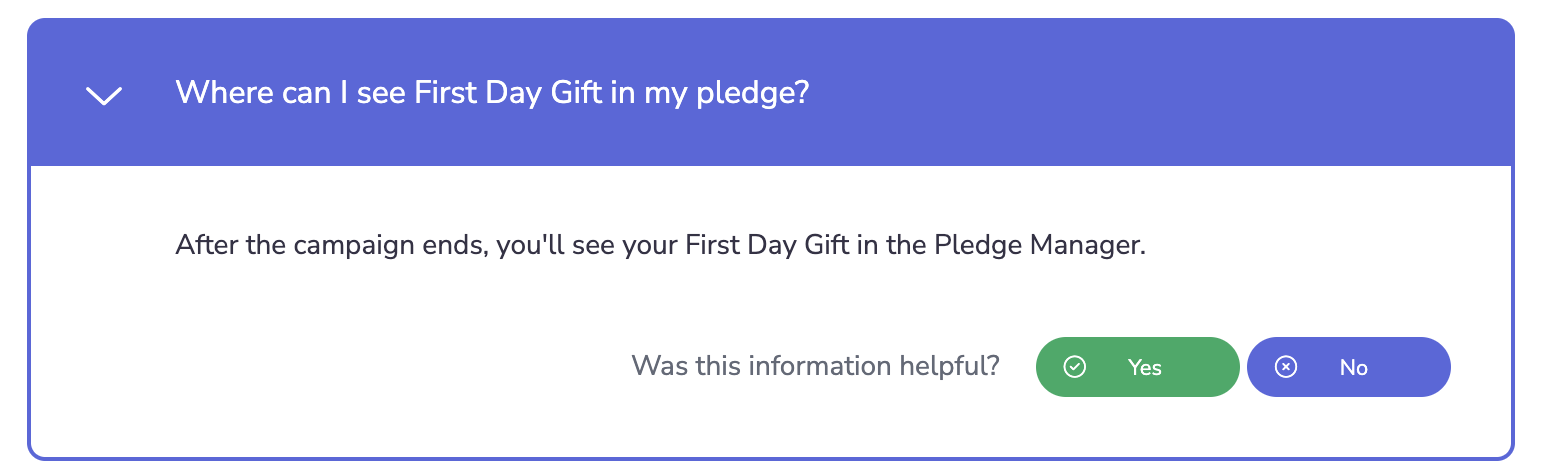
Task: Click the "Where can I see First Day Gift" heading
Action: click(x=492, y=93)
